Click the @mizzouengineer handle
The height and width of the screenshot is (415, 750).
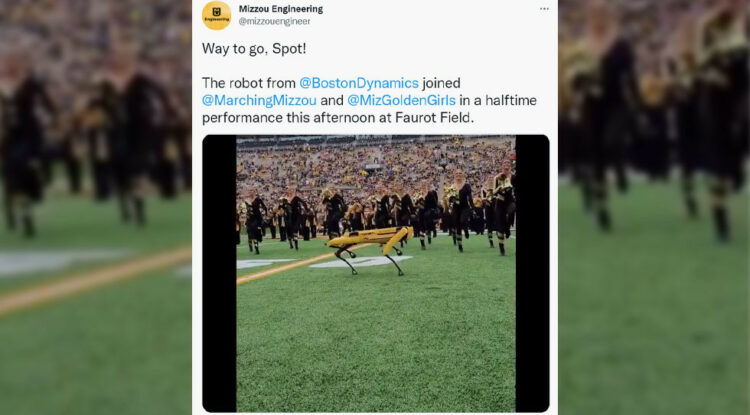click(275, 21)
